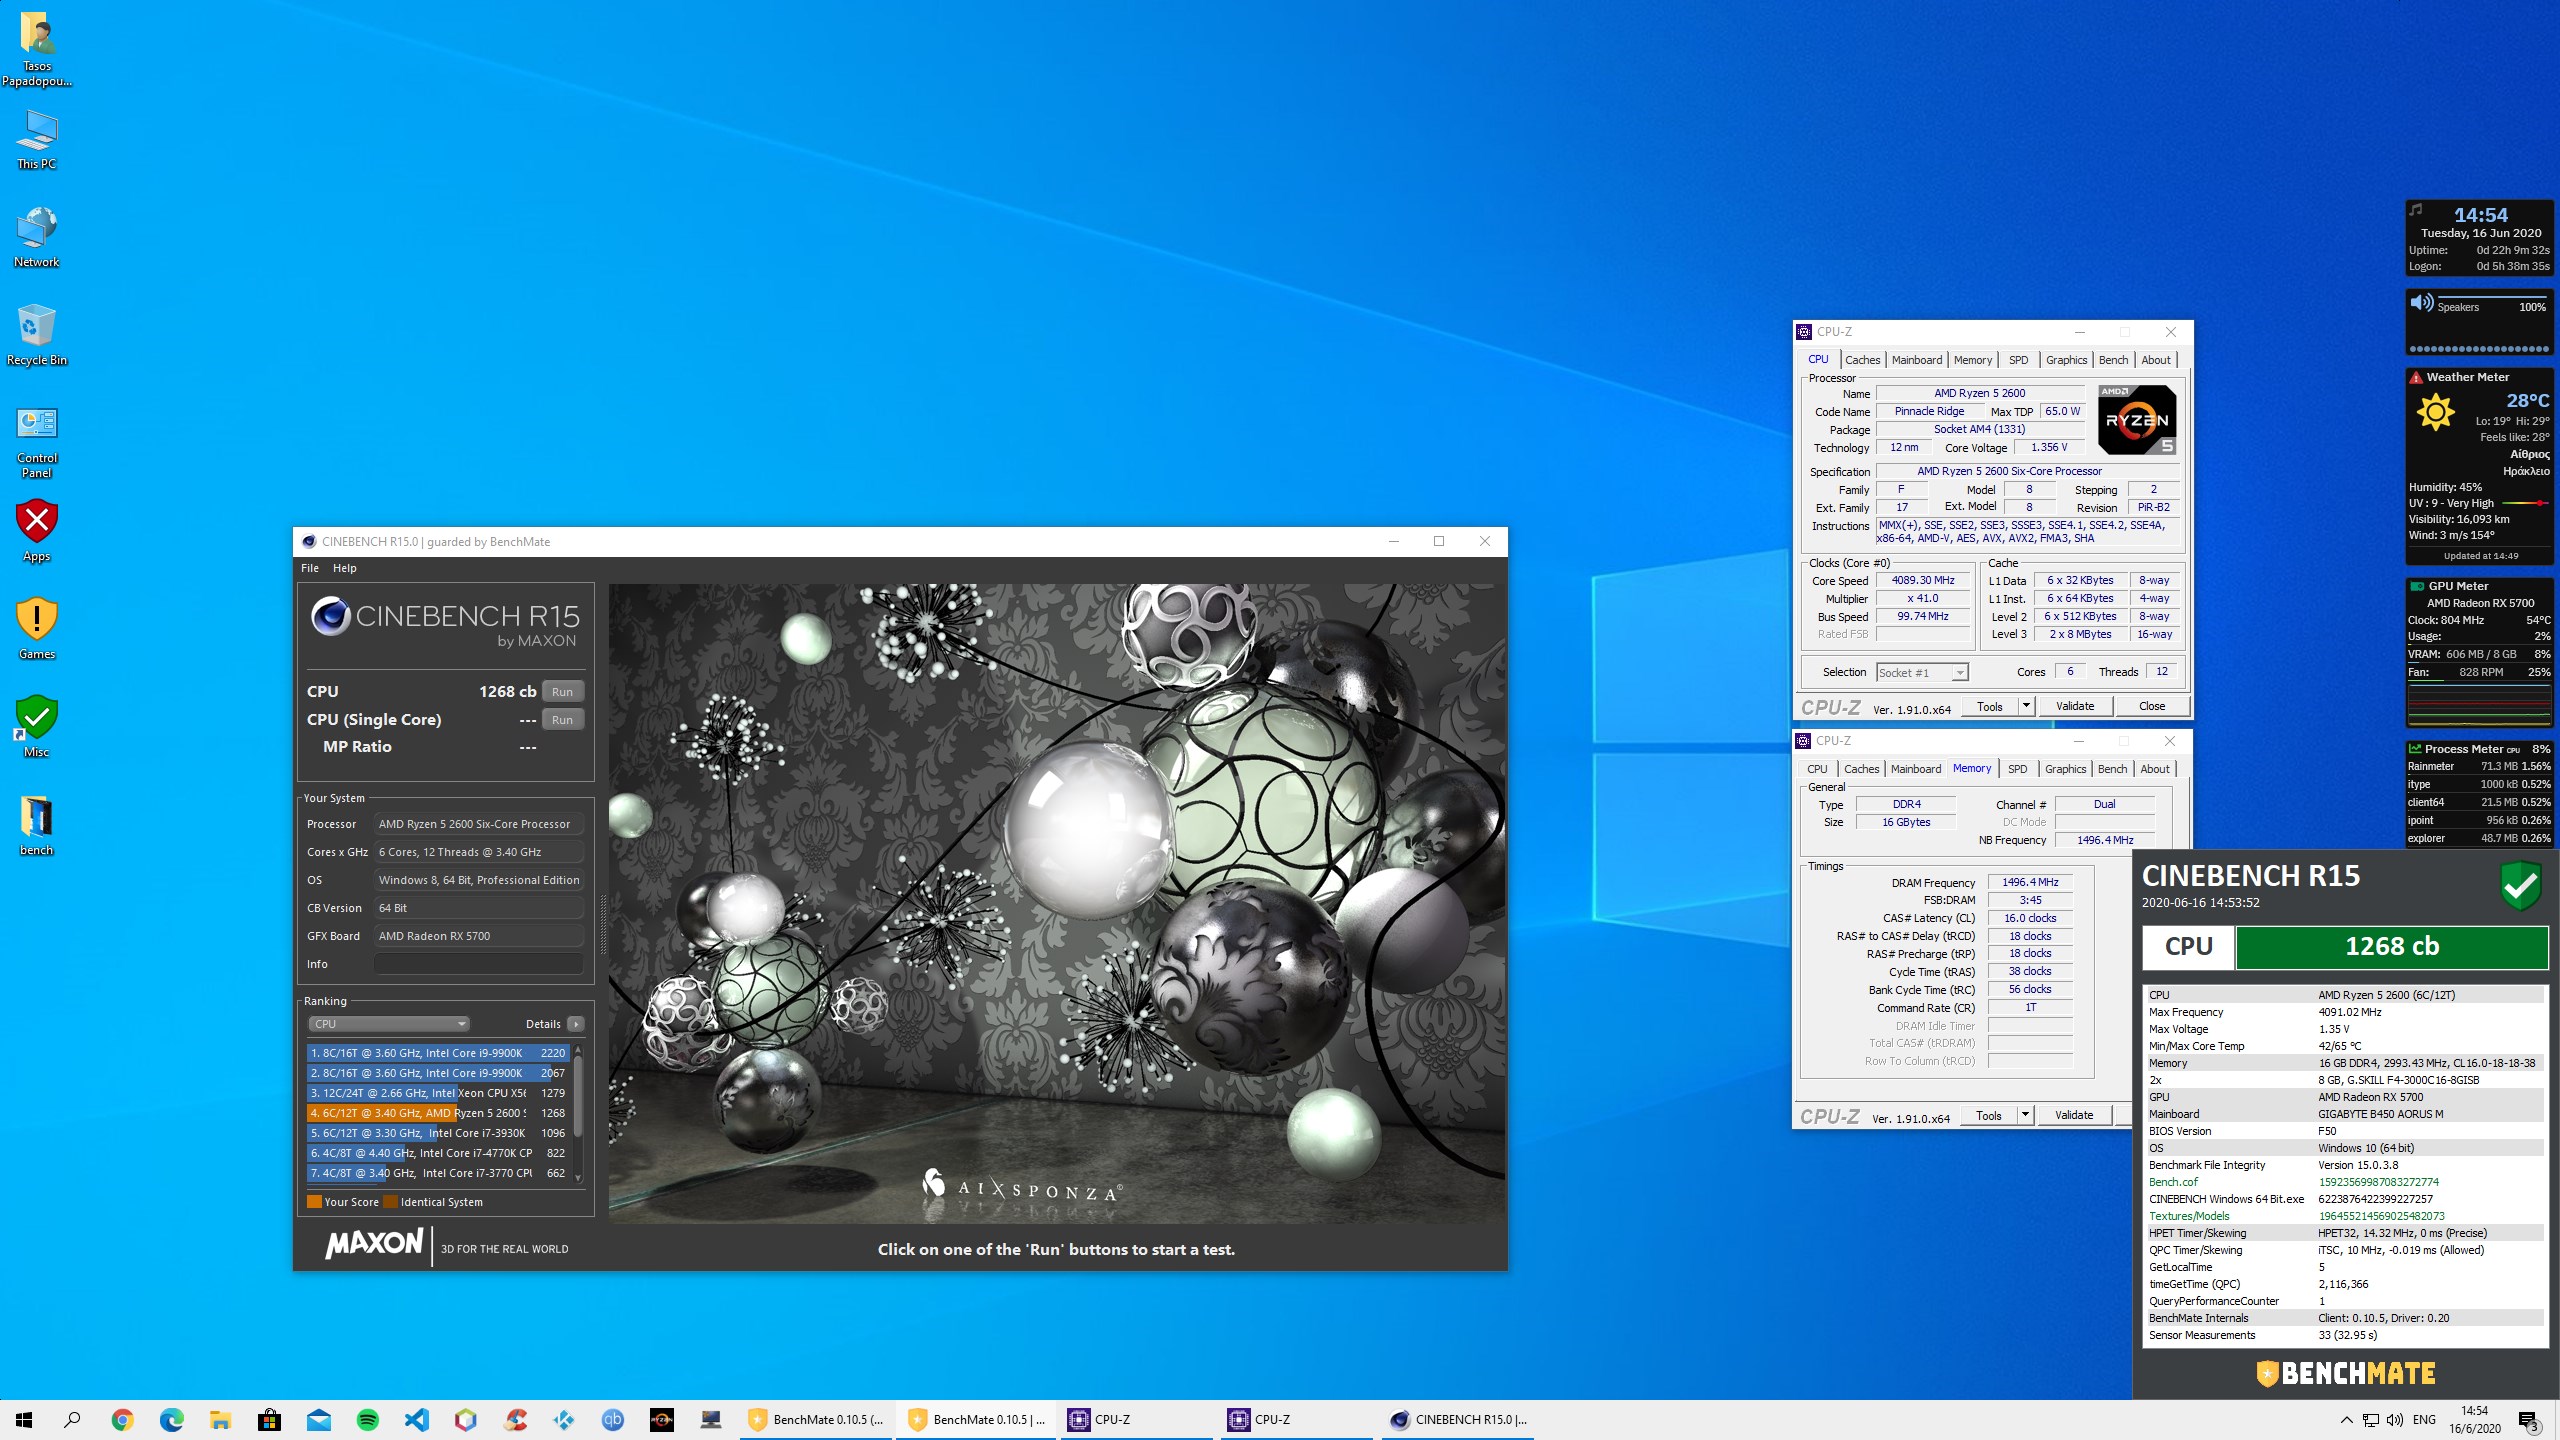Click Tools button in upper CPU-Z window

point(1990,706)
